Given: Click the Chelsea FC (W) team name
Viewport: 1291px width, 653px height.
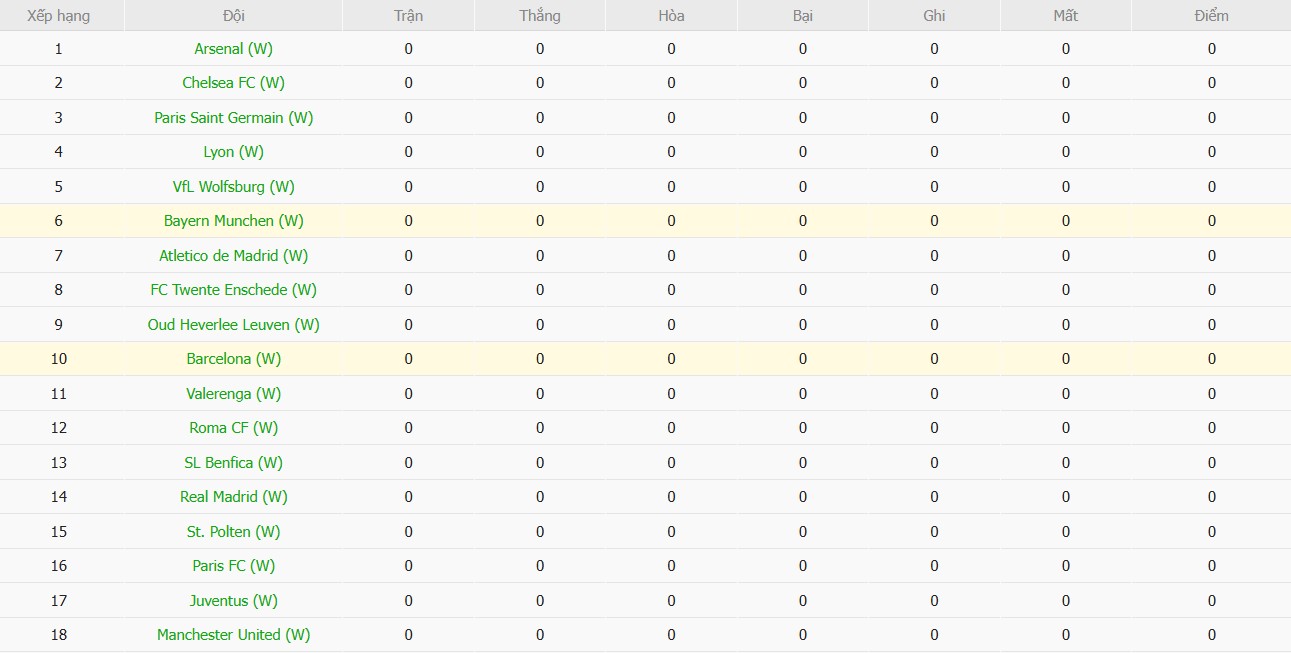Looking at the screenshot, I should pos(233,83).
